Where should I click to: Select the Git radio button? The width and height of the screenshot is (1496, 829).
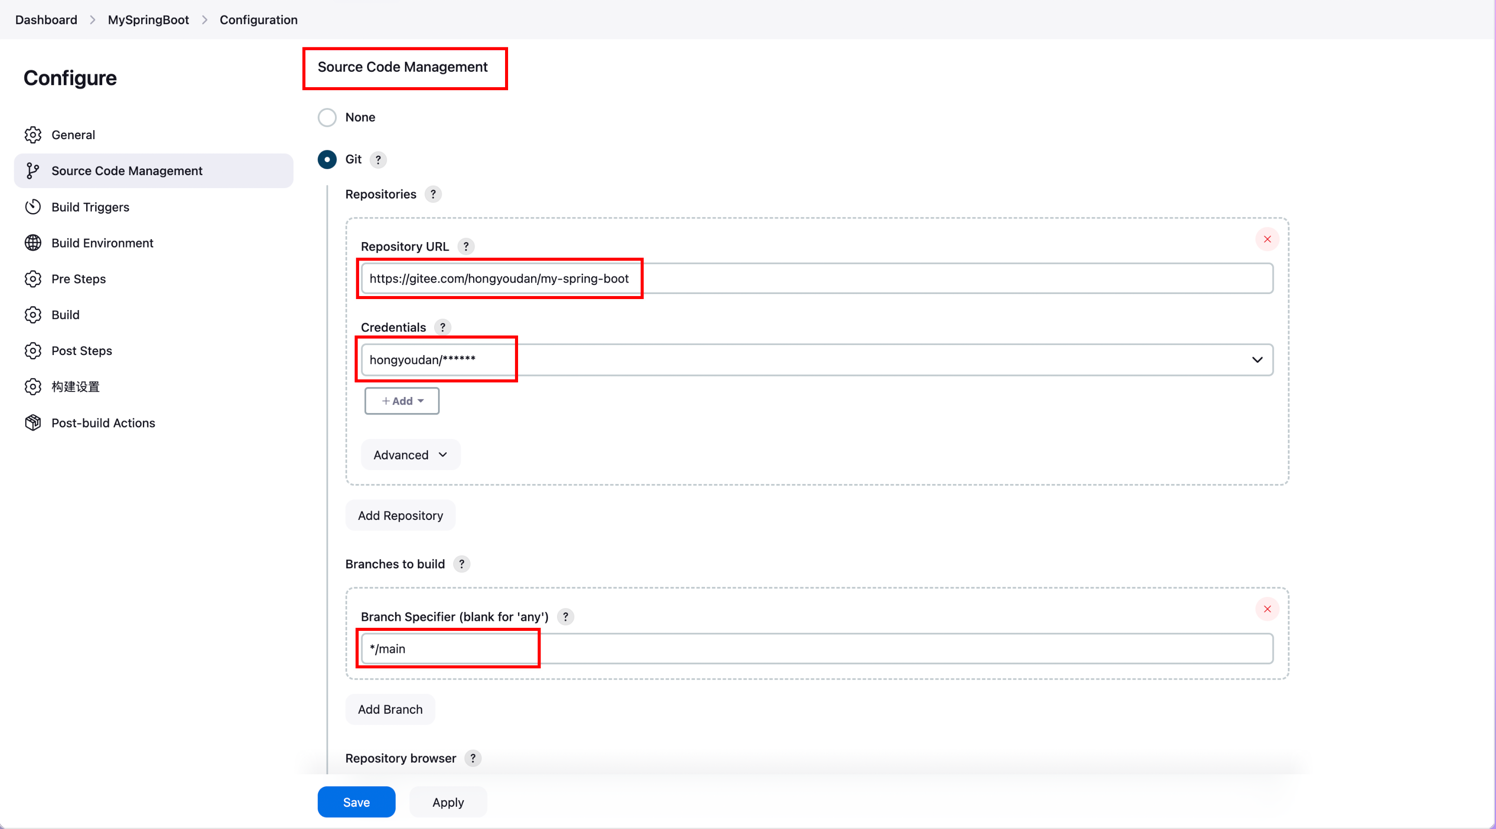327,160
